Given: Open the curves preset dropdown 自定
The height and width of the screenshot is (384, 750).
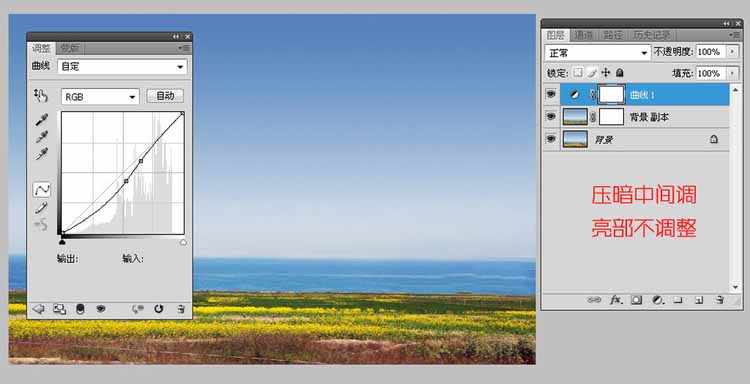Looking at the screenshot, I should (122, 66).
